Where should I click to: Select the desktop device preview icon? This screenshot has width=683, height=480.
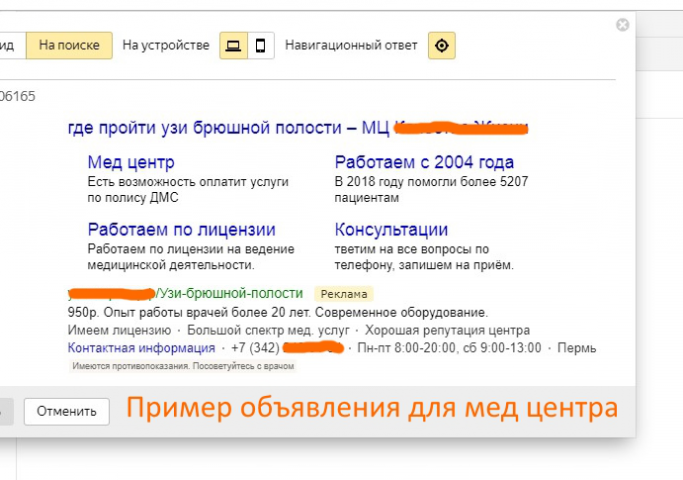pyautogui.click(x=233, y=45)
